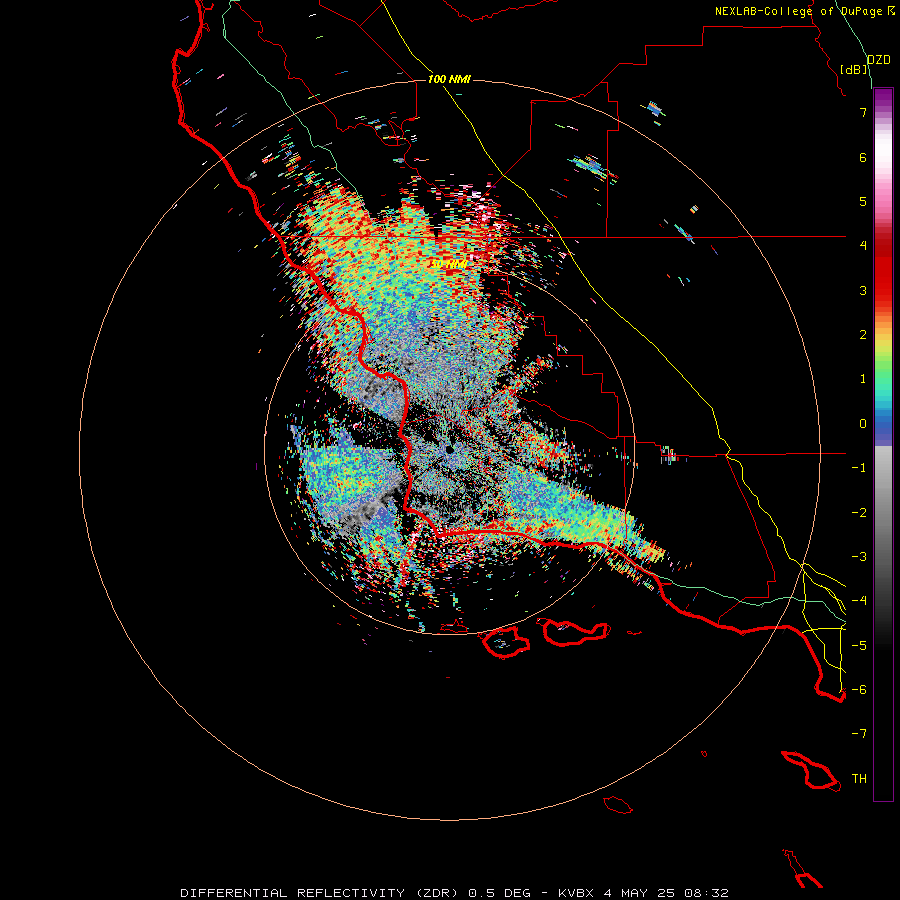Click the [dB] unit label
Screen dimensions: 900x900
[854, 69]
